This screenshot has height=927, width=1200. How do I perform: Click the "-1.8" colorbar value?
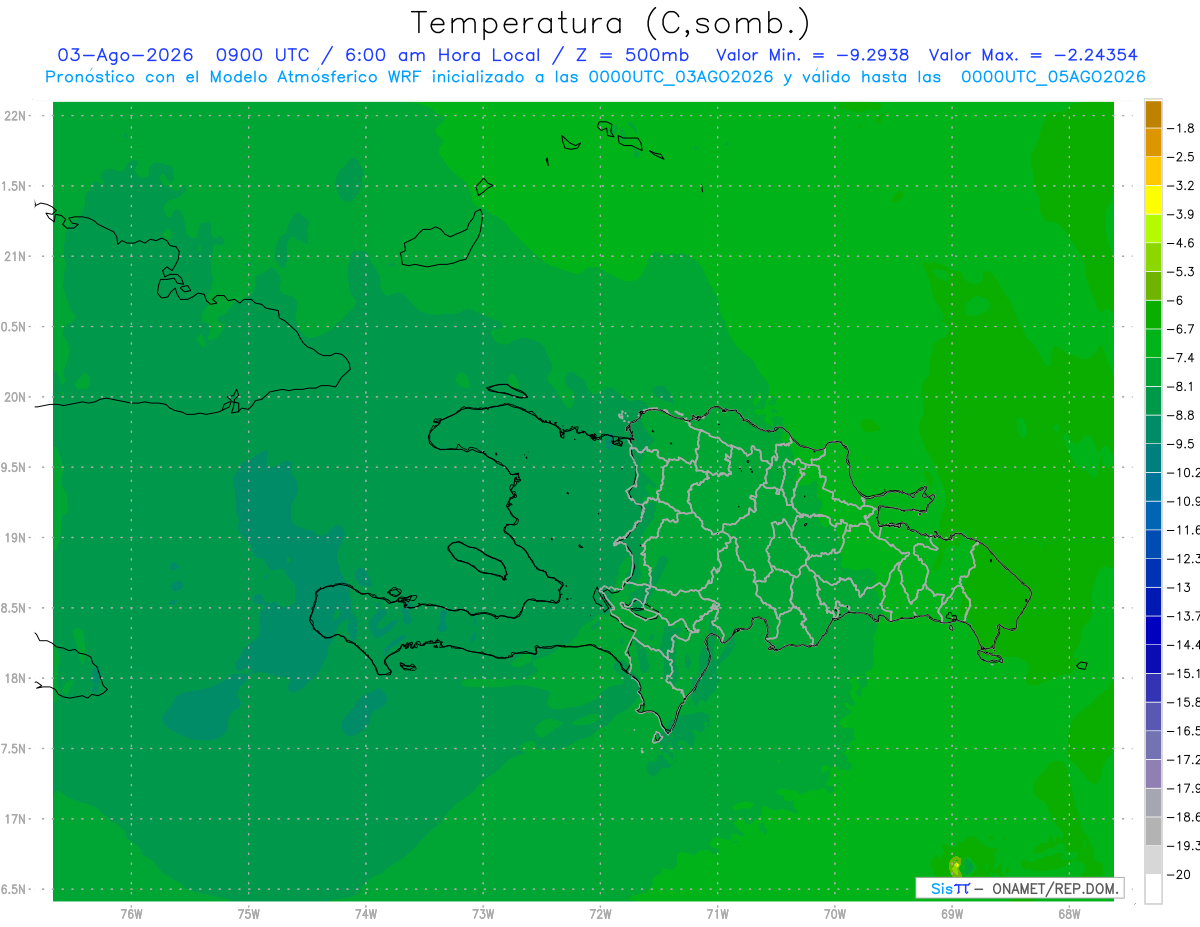click(1181, 128)
